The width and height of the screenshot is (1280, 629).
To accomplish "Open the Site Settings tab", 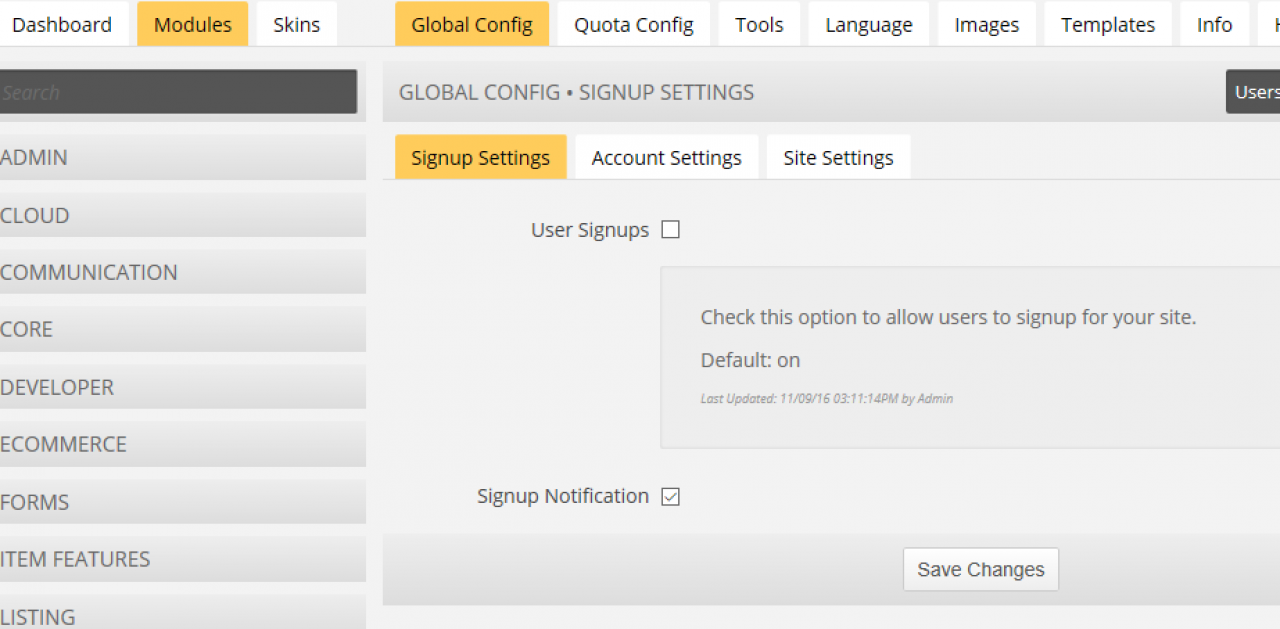I will click(838, 158).
